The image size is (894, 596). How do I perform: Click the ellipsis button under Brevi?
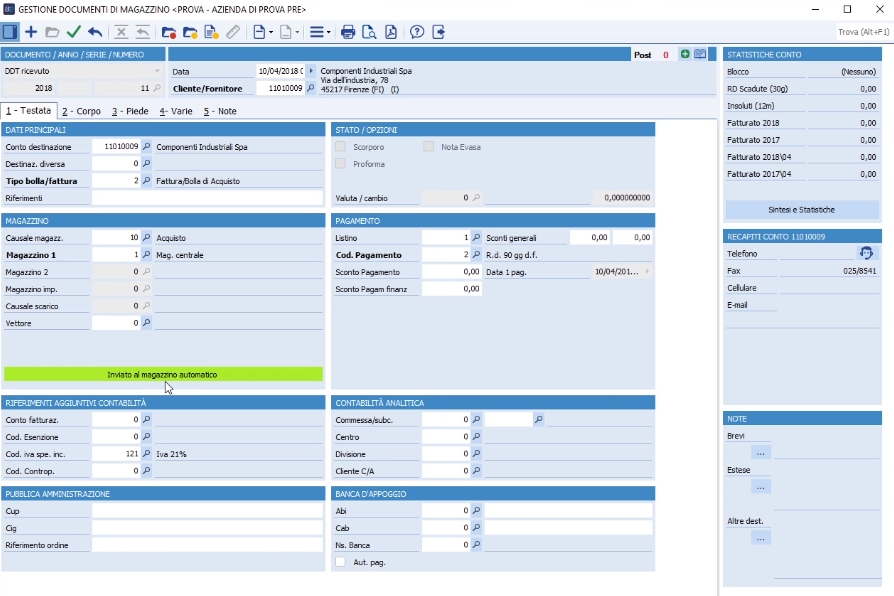point(761,452)
